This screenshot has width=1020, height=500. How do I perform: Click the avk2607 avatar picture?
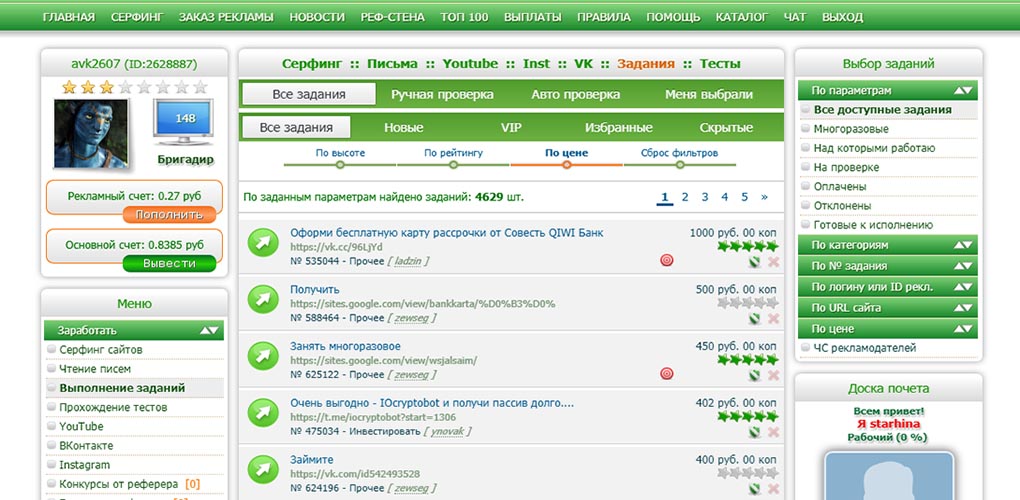[91, 134]
